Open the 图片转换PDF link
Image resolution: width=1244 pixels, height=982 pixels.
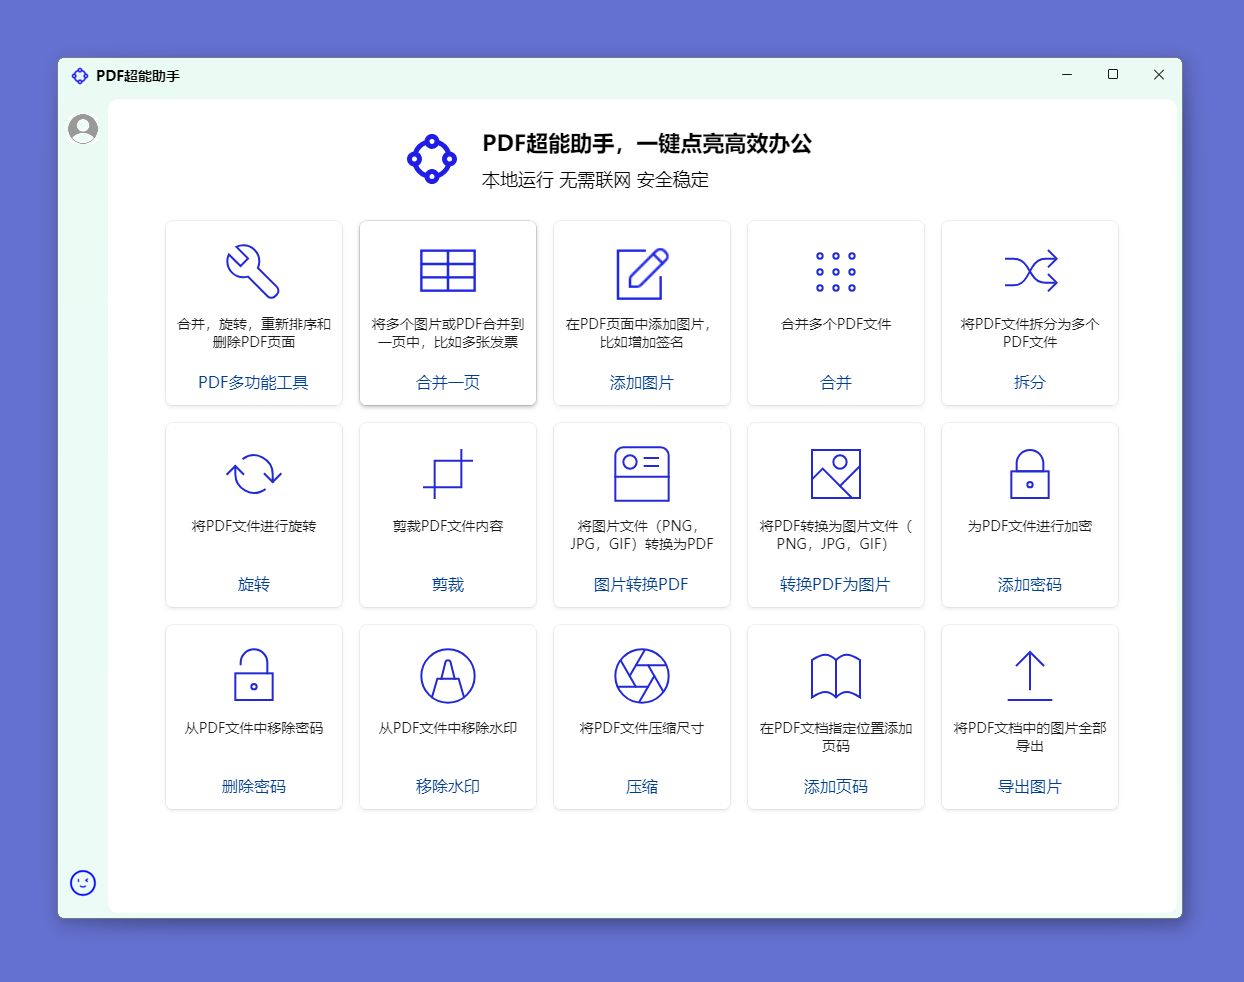click(642, 585)
